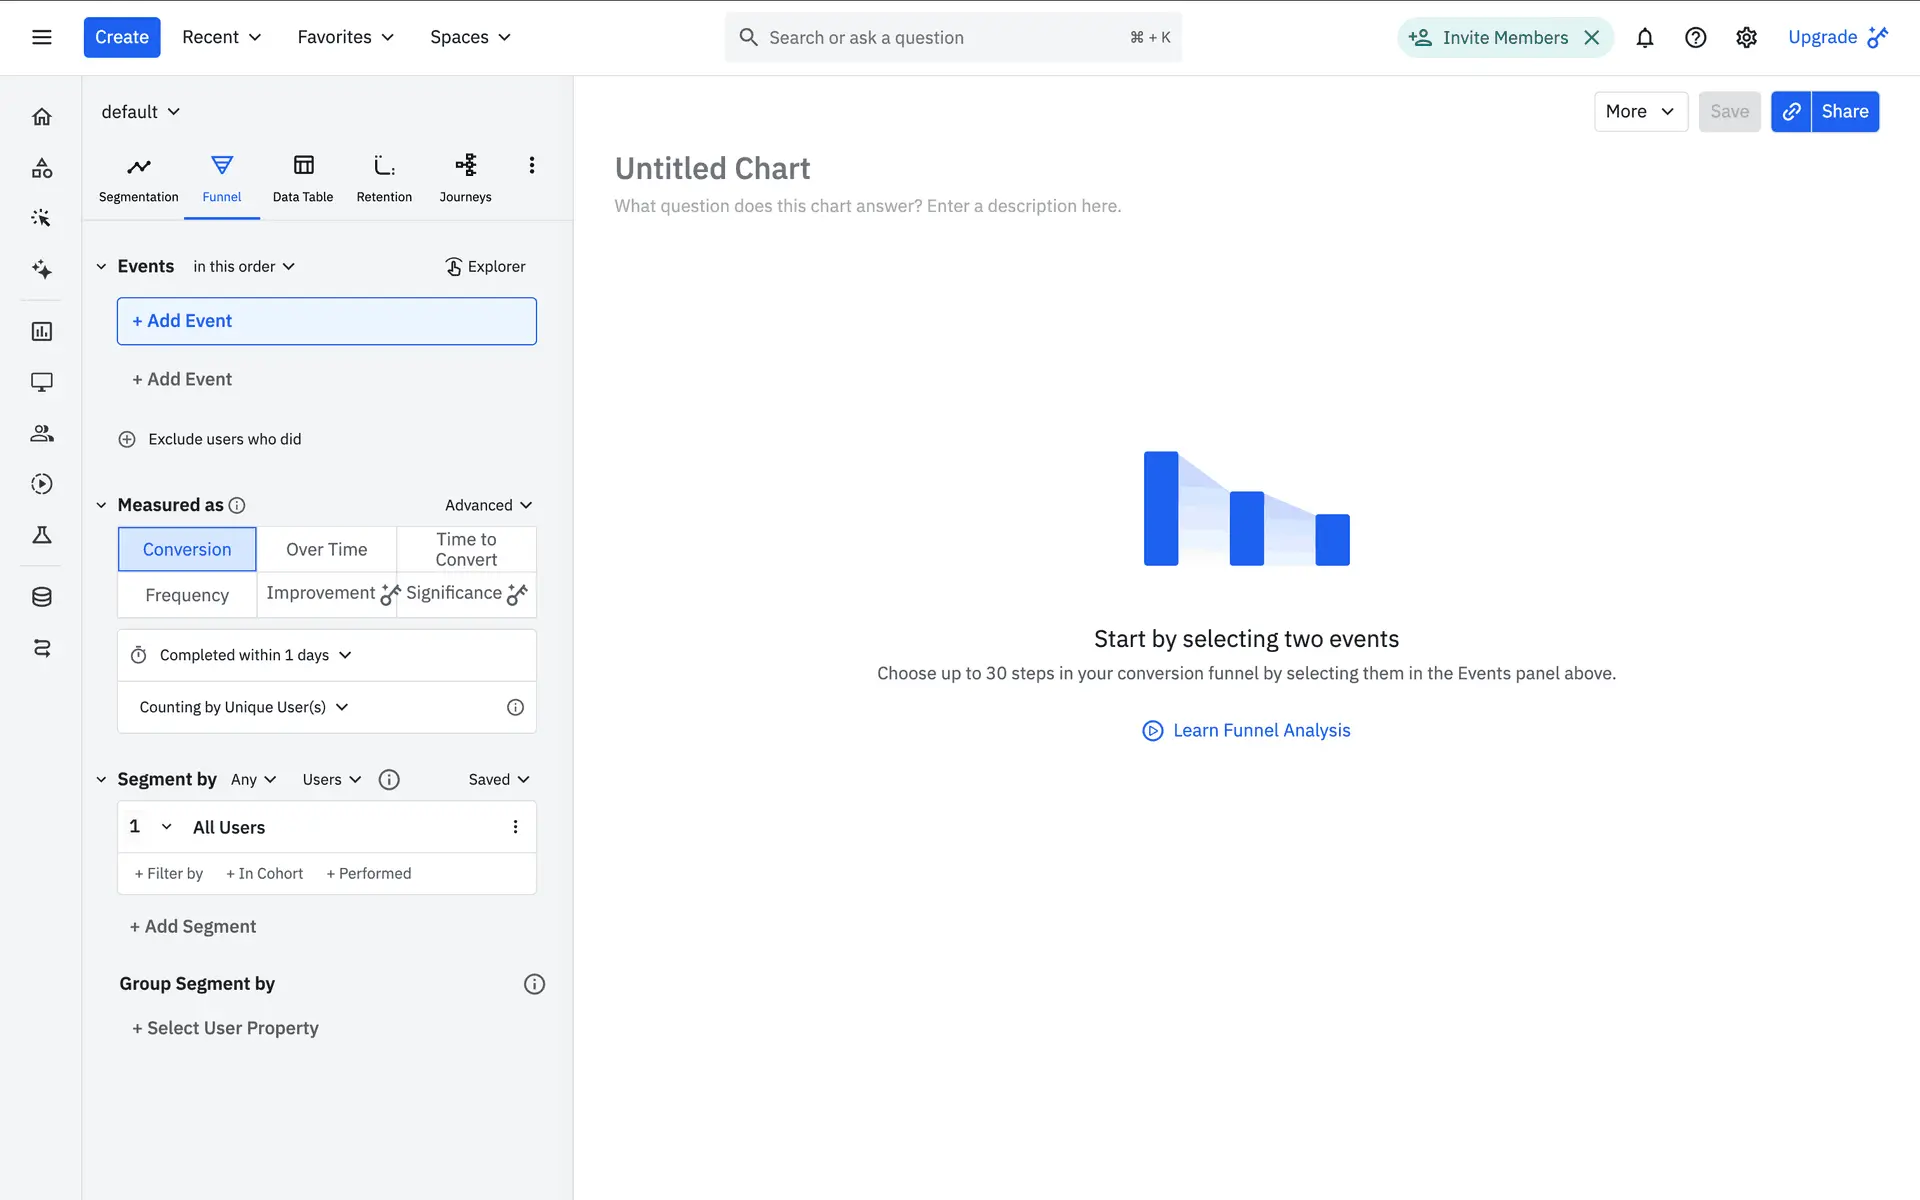Switch to the Retention chart tab
The image size is (1920, 1200).
384,178
